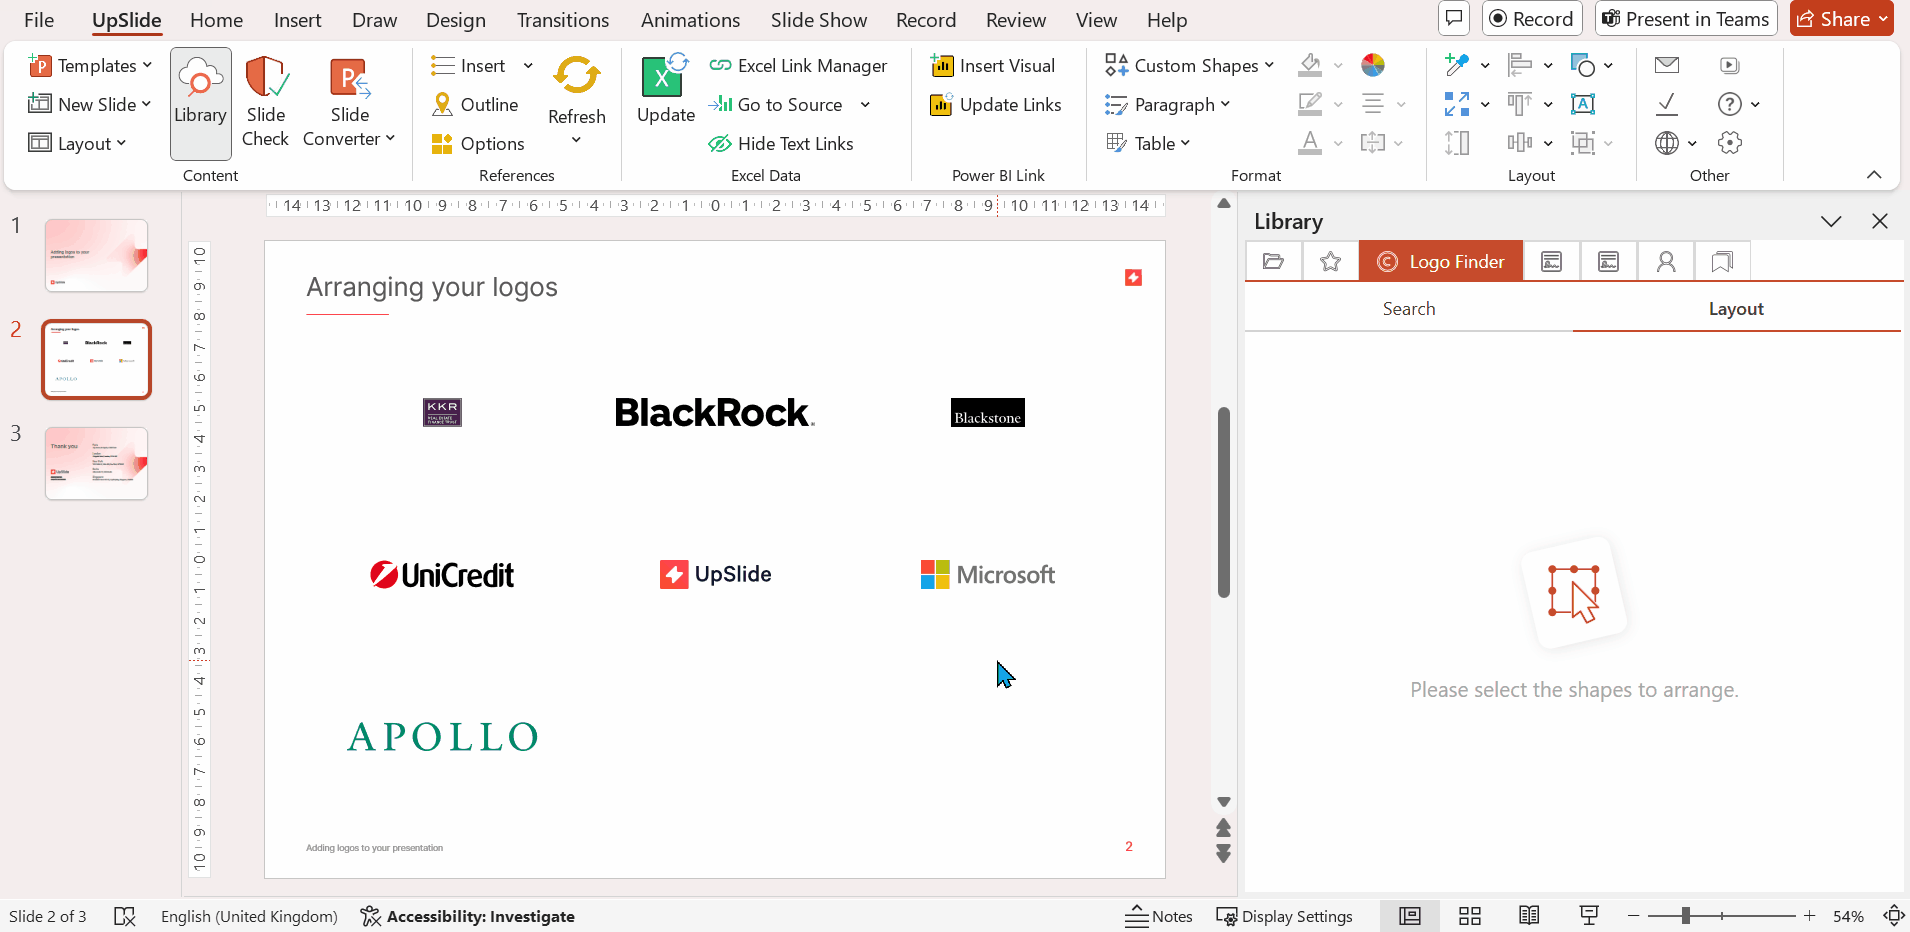
Task: Click the gear settings icon in Other group
Action: [x=1730, y=143]
